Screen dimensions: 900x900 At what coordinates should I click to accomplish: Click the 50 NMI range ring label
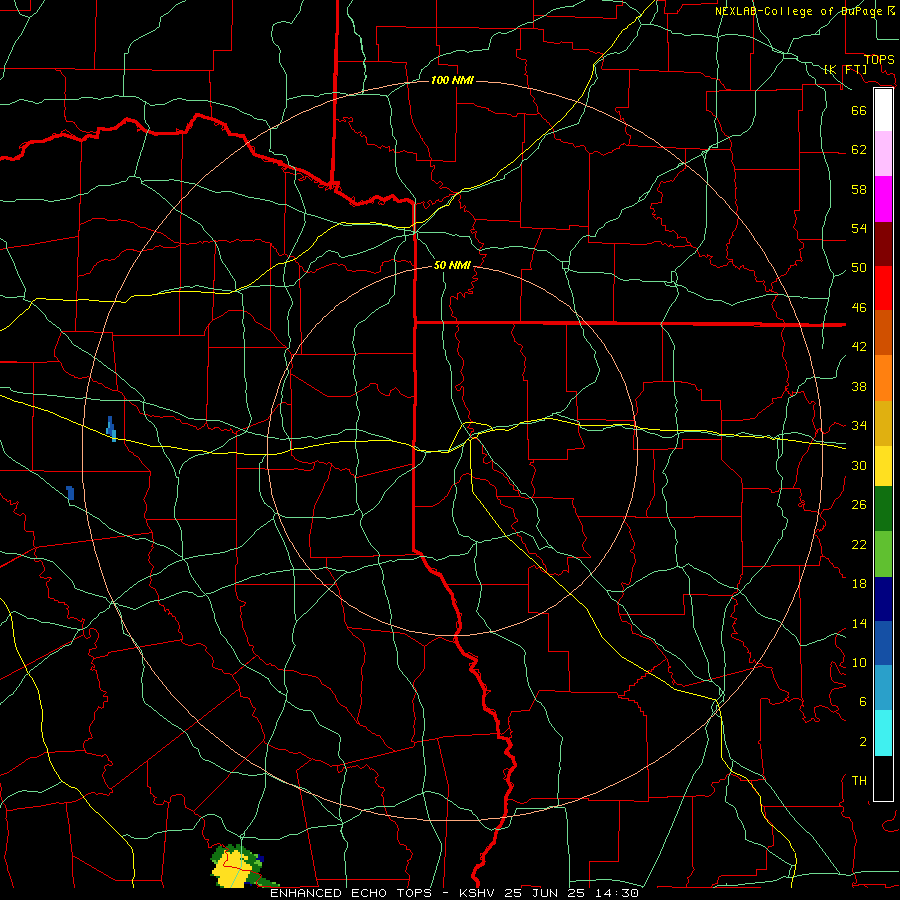tap(452, 265)
